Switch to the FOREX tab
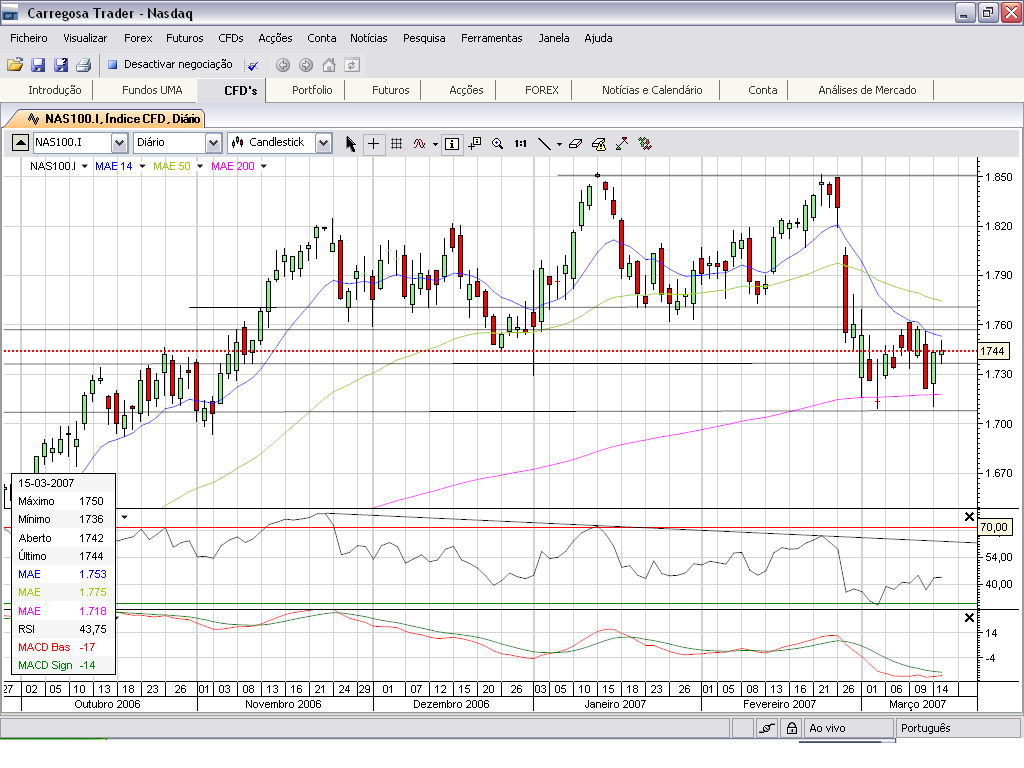Screen dimensions: 1024x768 (x=541, y=90)
